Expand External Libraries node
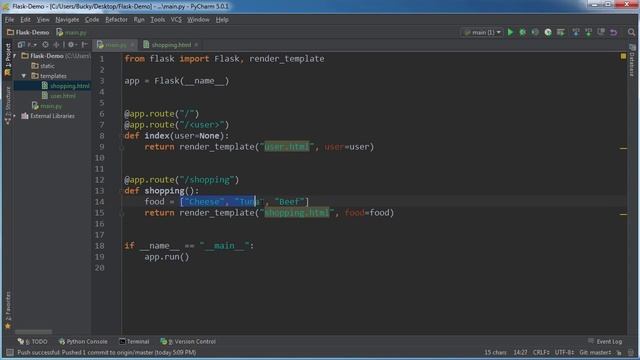The width and height of the screenshot is (640, 360). pos(15,116)
